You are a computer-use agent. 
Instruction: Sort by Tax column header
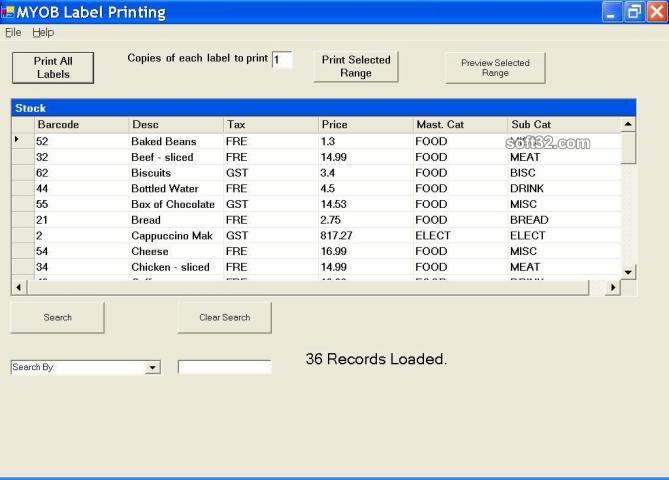click(271, 125)
